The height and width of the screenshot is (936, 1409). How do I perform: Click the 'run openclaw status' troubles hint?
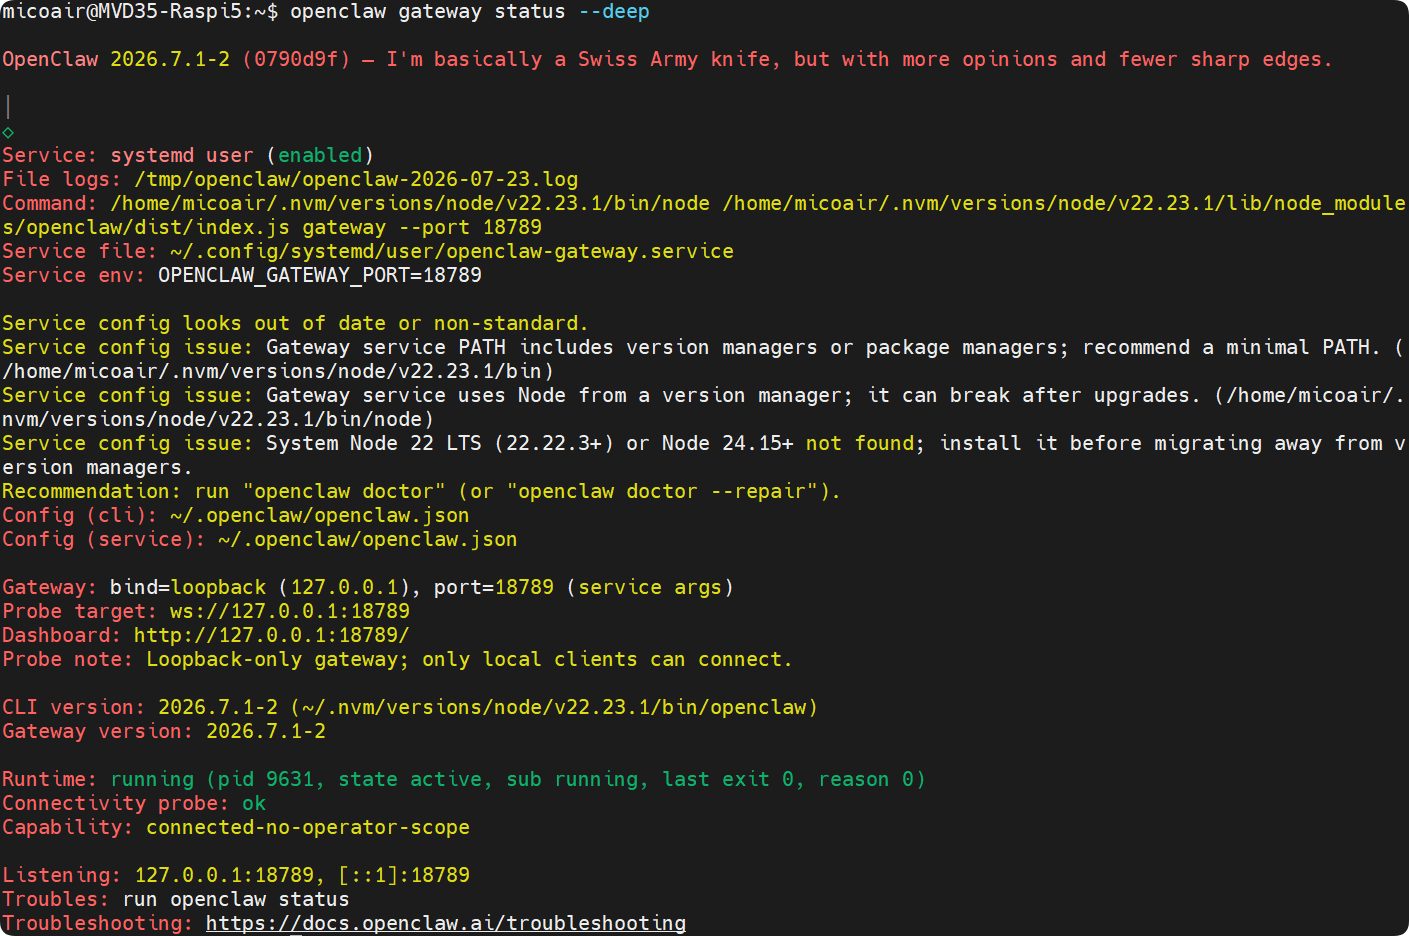(236, 899)
